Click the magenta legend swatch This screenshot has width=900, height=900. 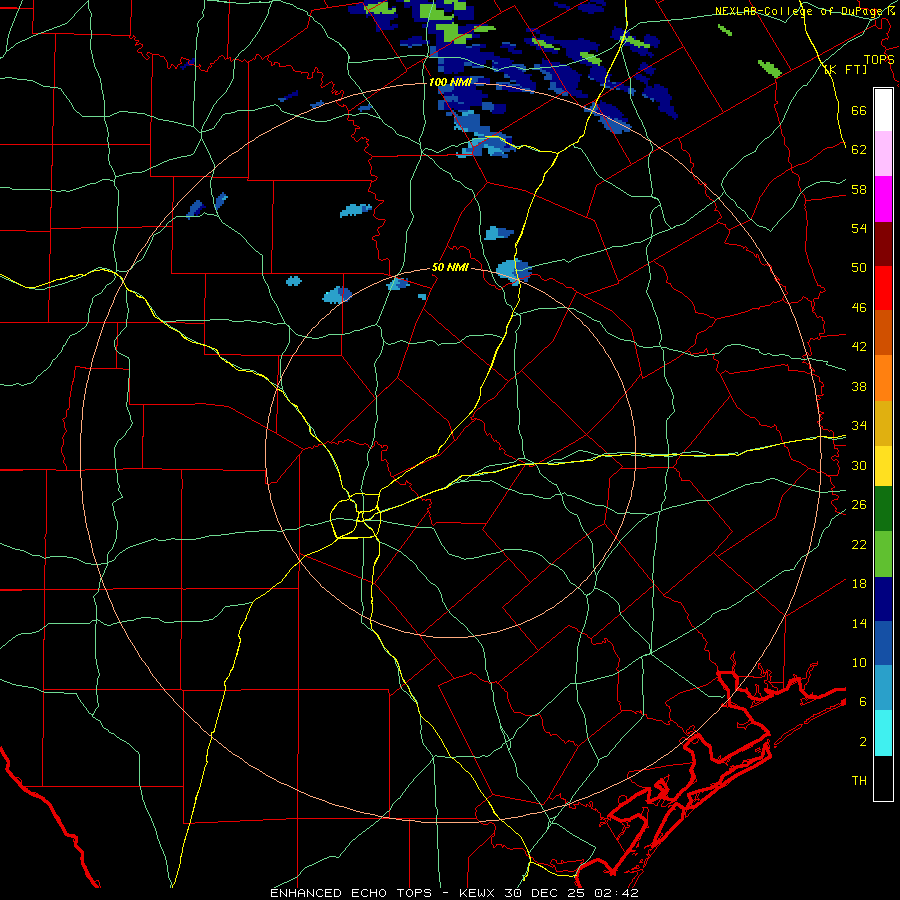coord(883,199)
